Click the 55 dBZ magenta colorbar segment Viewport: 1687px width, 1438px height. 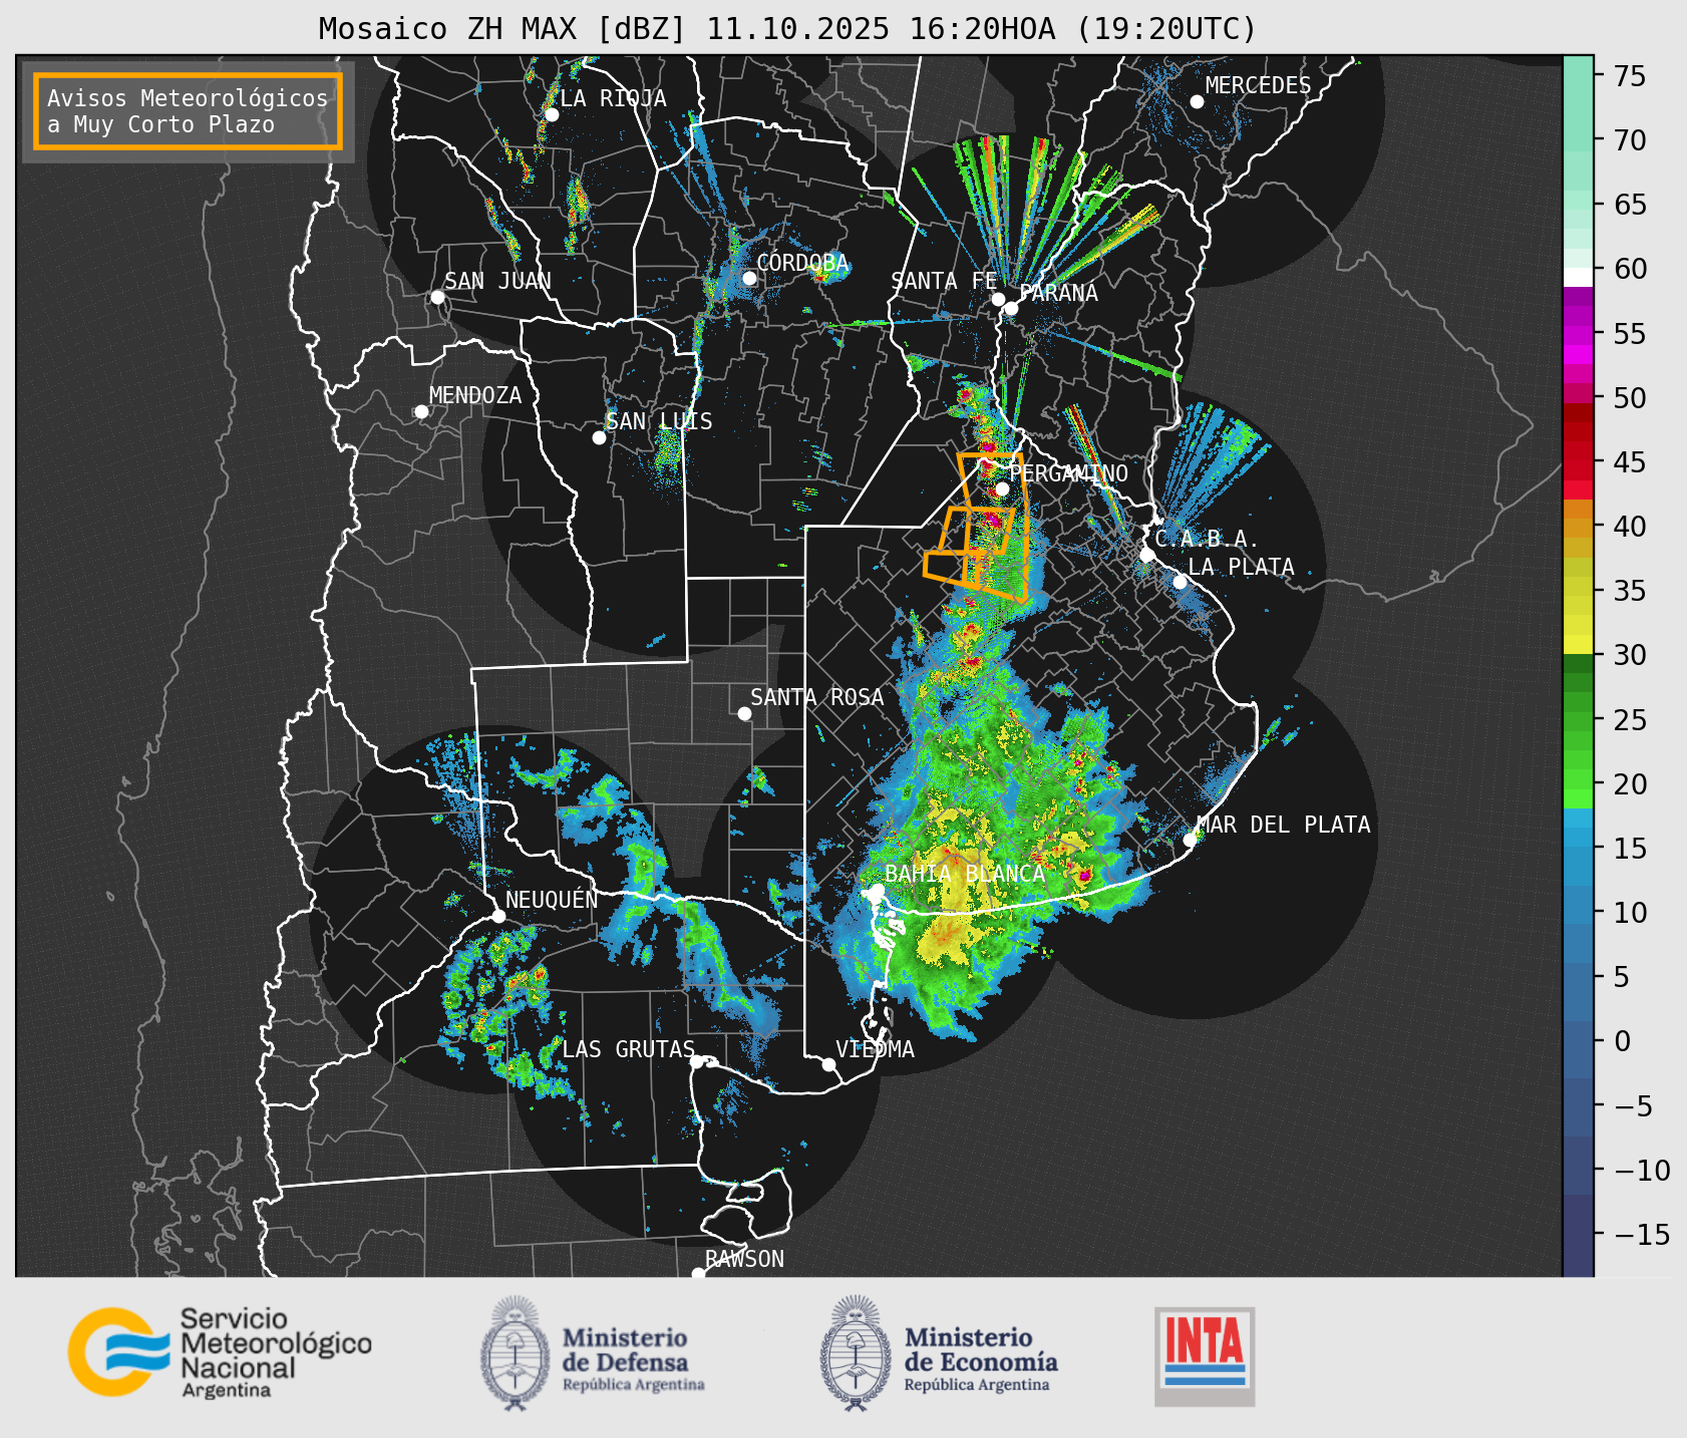pyautogui.click(x=1578, y=334)
